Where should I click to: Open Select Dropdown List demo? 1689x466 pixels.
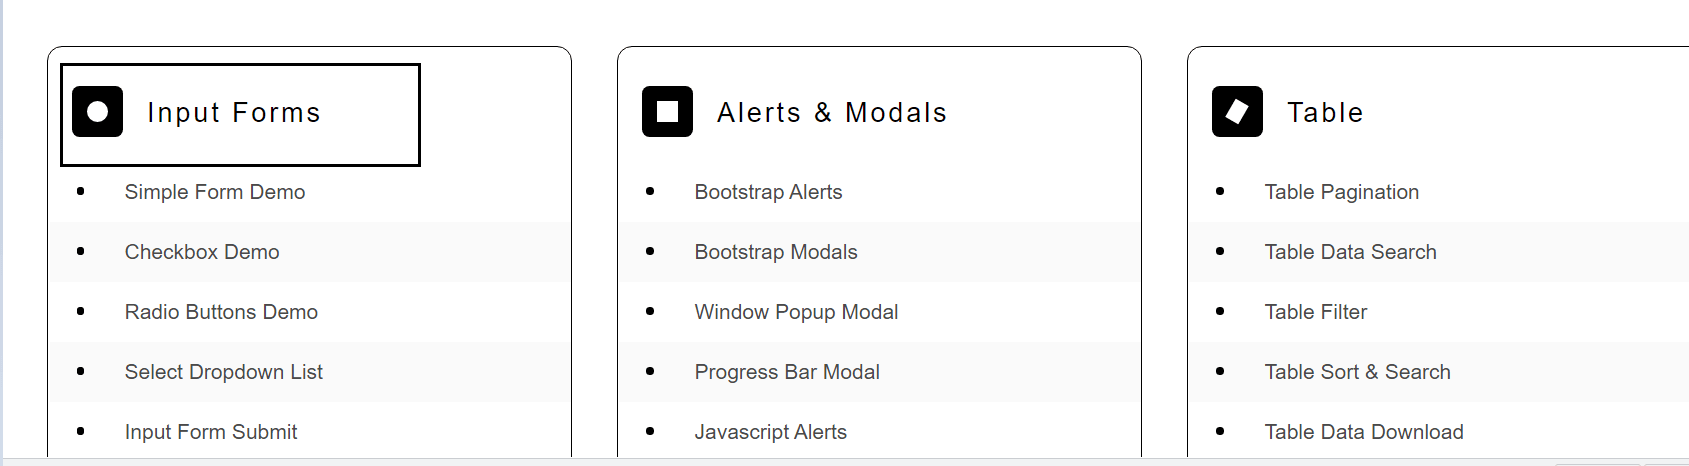pos(224,372)
